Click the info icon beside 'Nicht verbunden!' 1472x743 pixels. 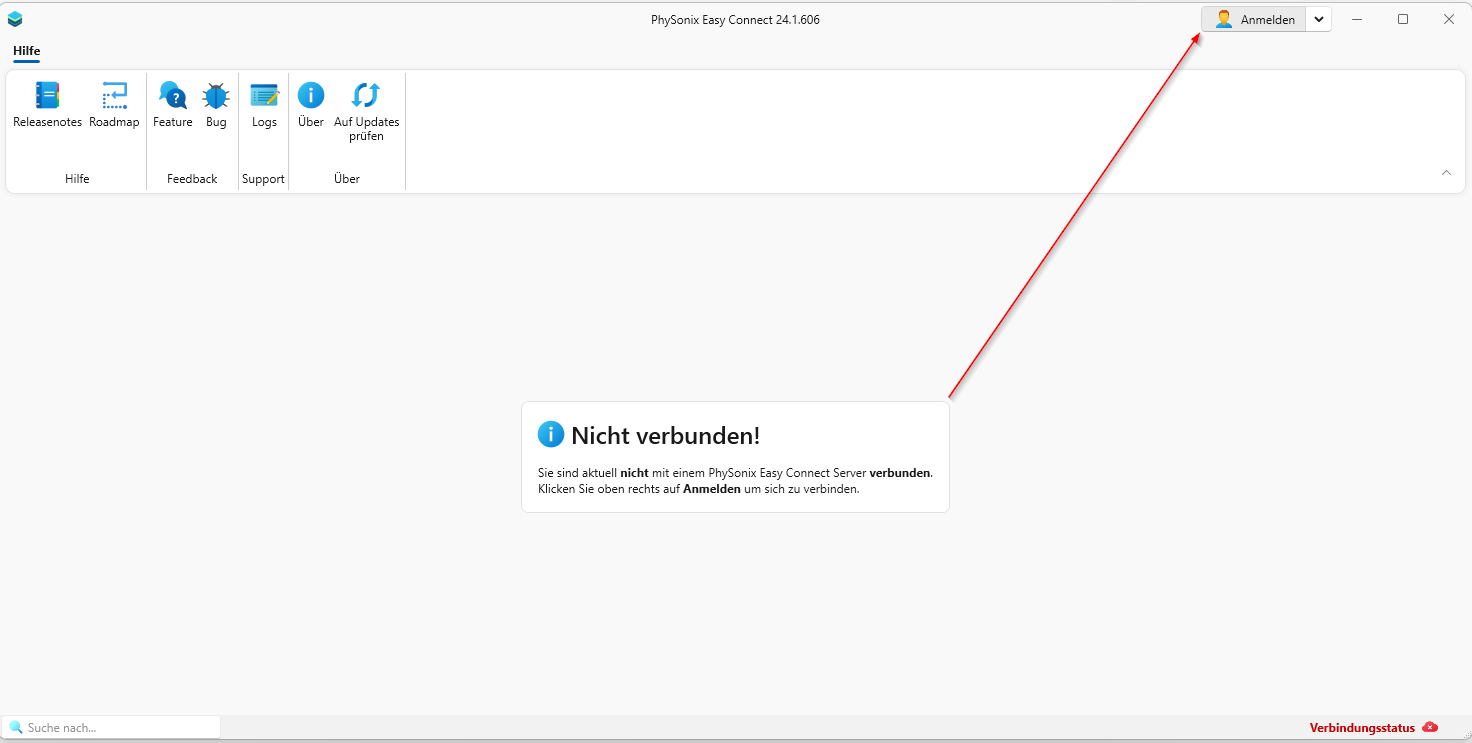click(x=551, y=434)
